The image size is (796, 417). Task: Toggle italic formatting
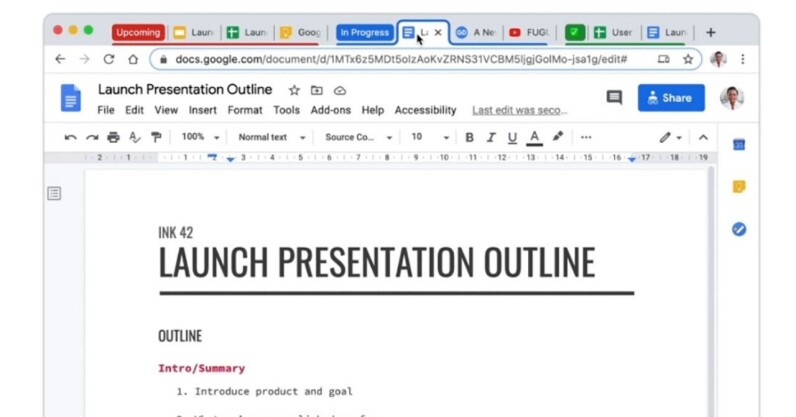[491, 137]
